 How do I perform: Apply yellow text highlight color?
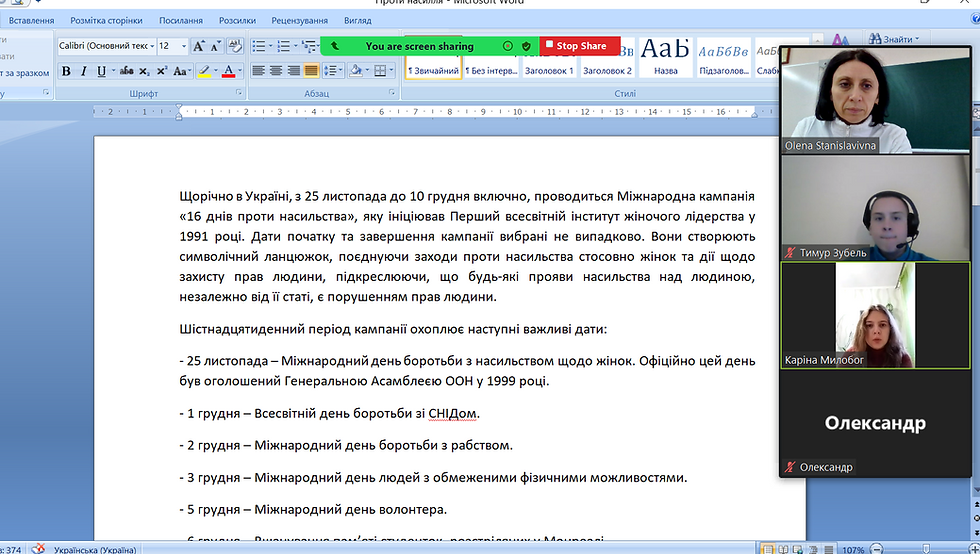pyautogui.click(x=204, y=71)
